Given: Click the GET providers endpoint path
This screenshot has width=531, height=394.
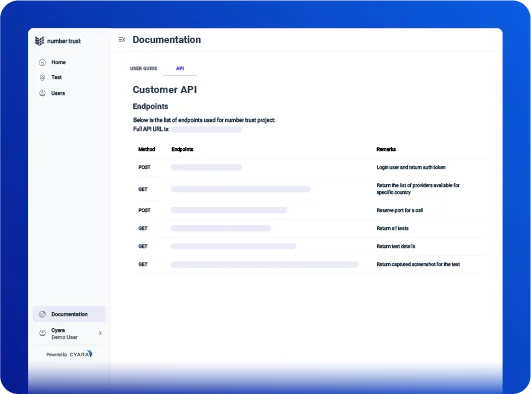Looking at the screenshot, I should tap(240, 189).
